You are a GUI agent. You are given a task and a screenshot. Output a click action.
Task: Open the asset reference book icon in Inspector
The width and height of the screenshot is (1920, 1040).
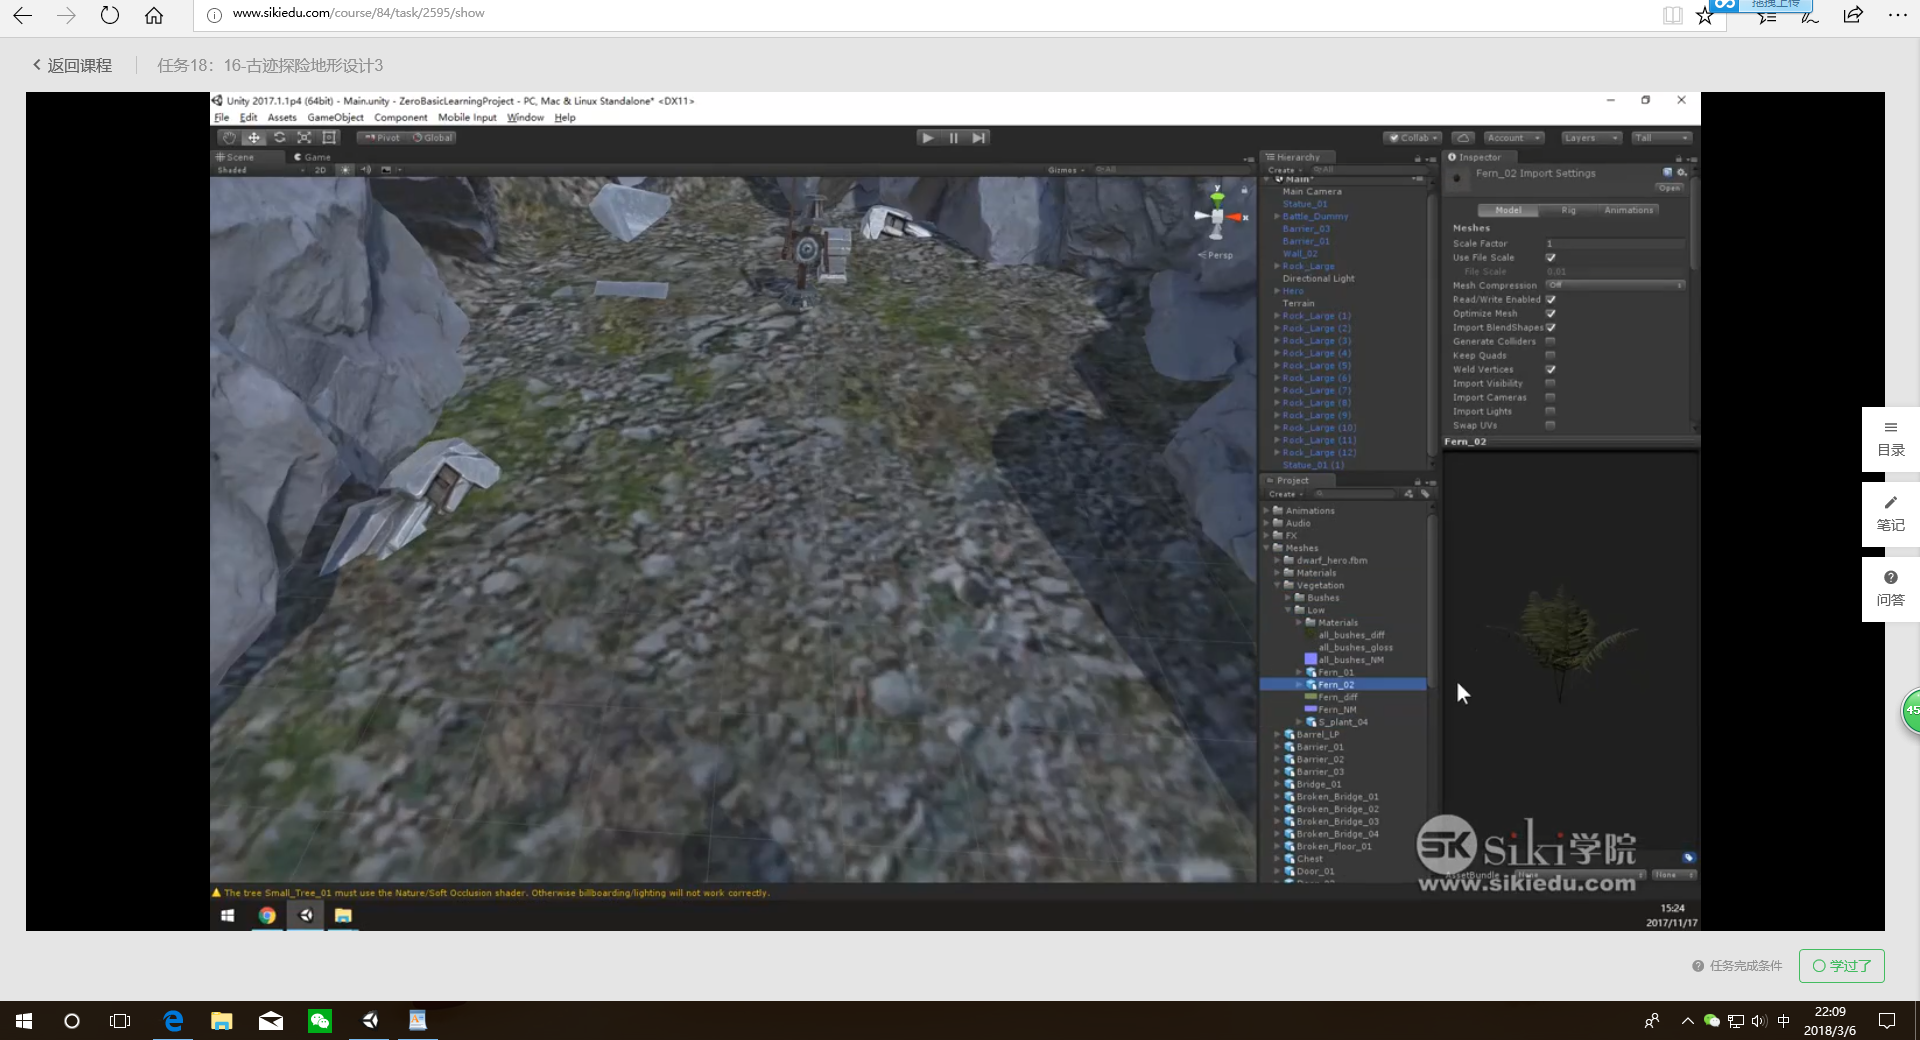point(1667,172)
